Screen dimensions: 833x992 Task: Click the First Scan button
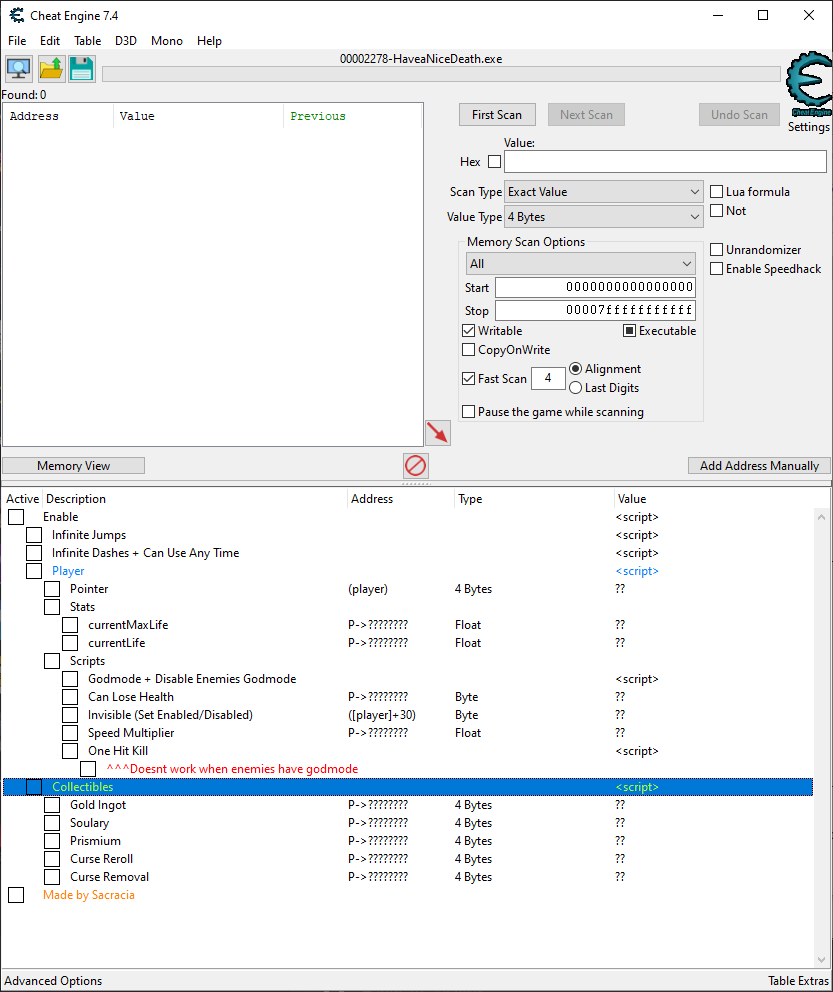click(x=497, y=114)
